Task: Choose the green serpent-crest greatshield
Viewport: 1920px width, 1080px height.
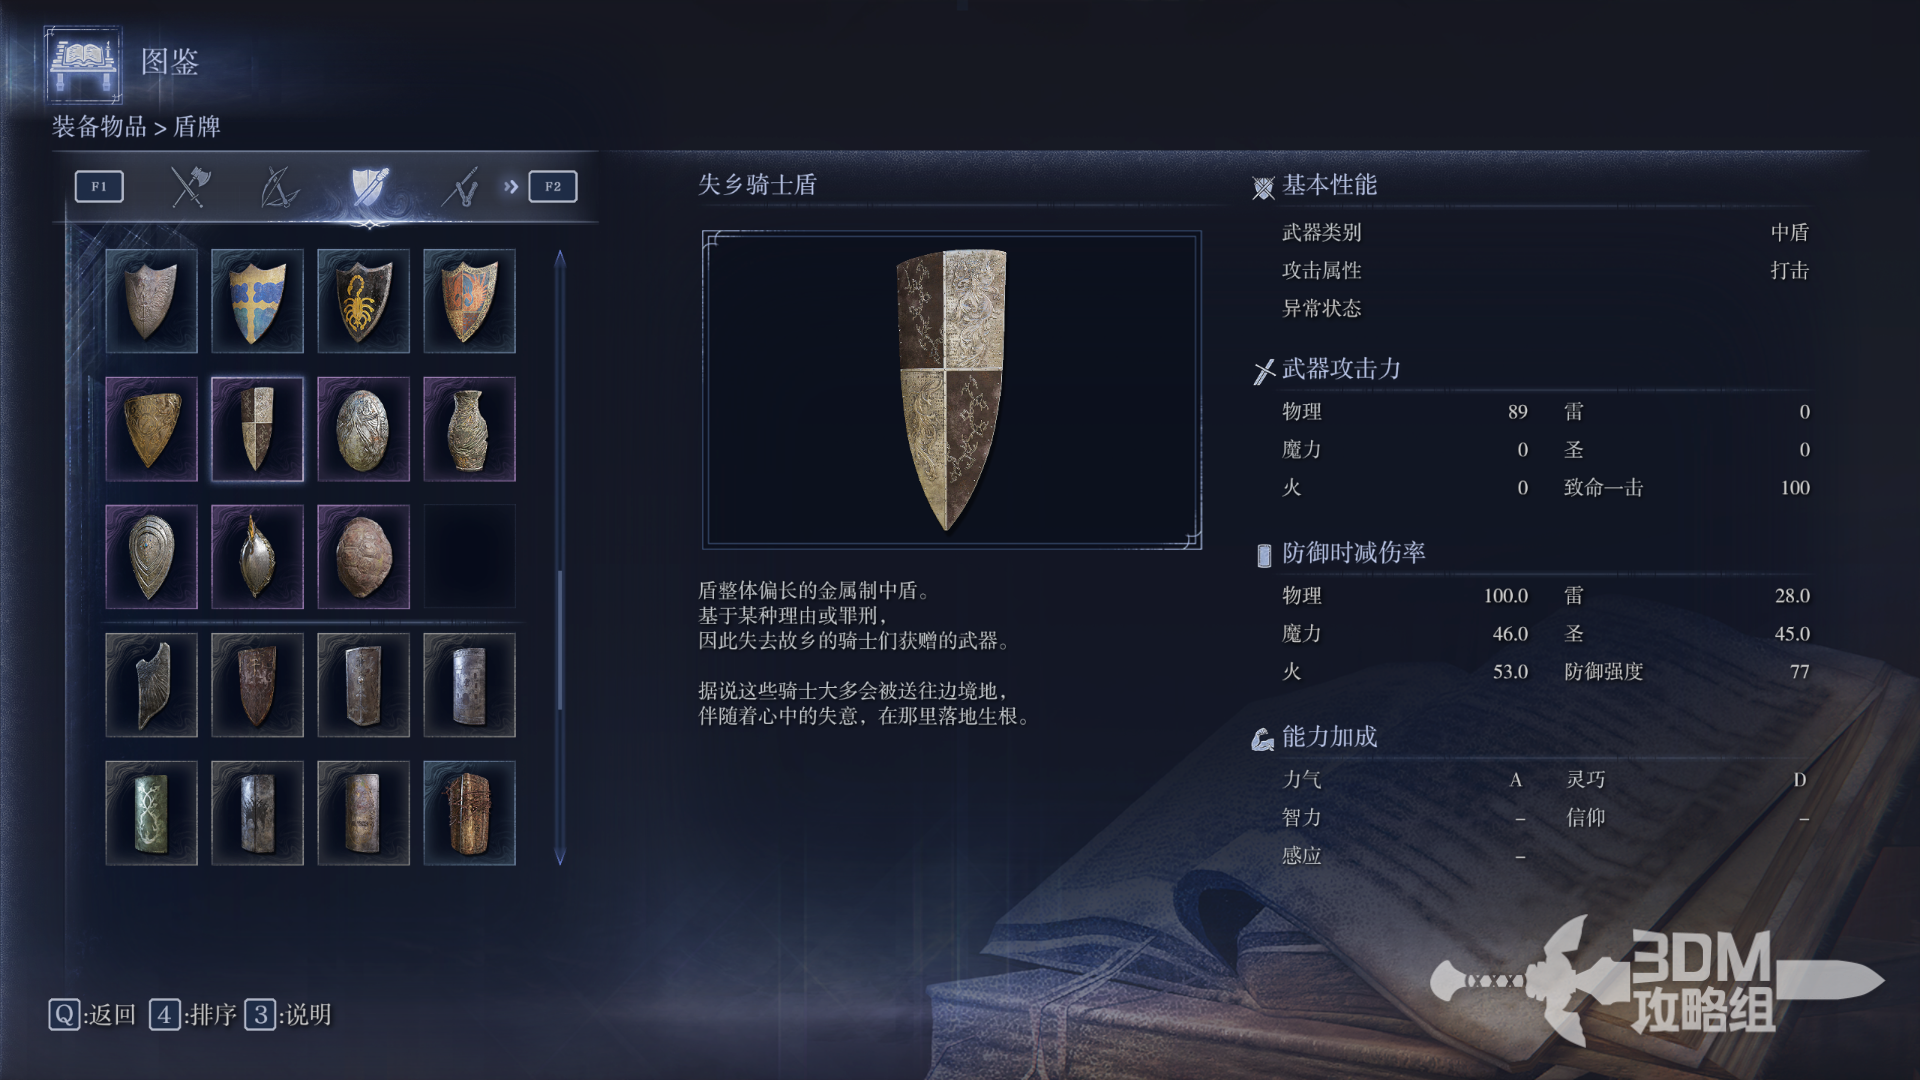Action: pyautogui.click(x=151, y=813)
